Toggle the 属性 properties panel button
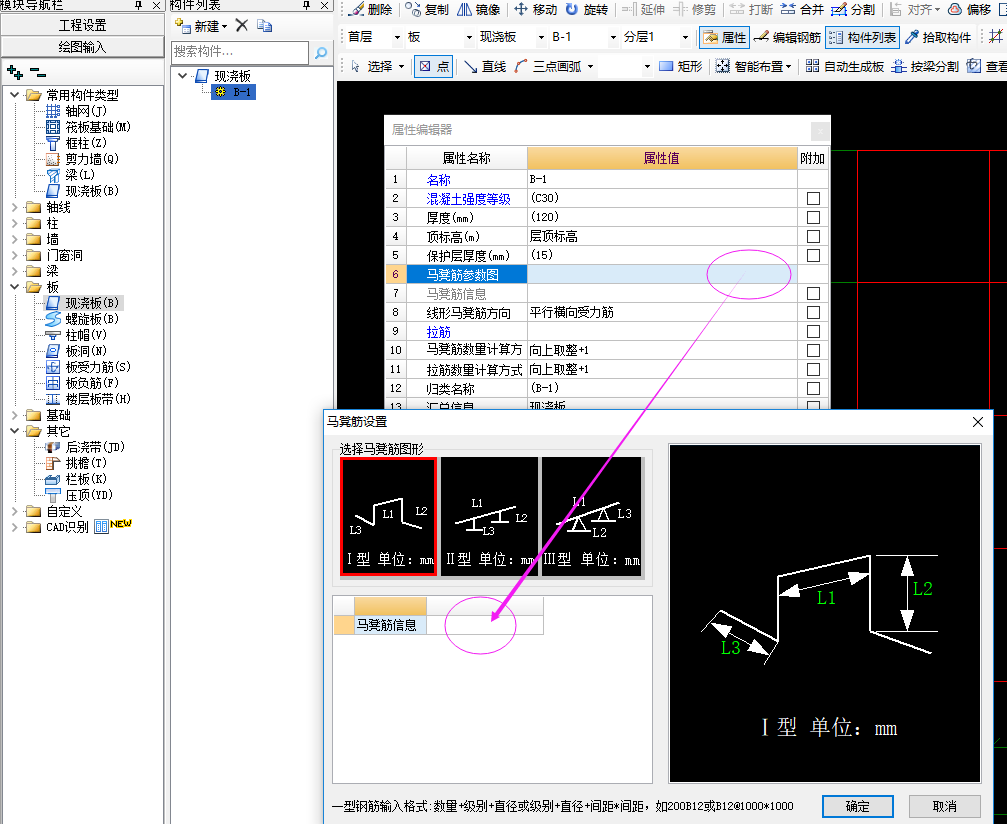This screenshot has height=824, width=1007. point(724,37)
